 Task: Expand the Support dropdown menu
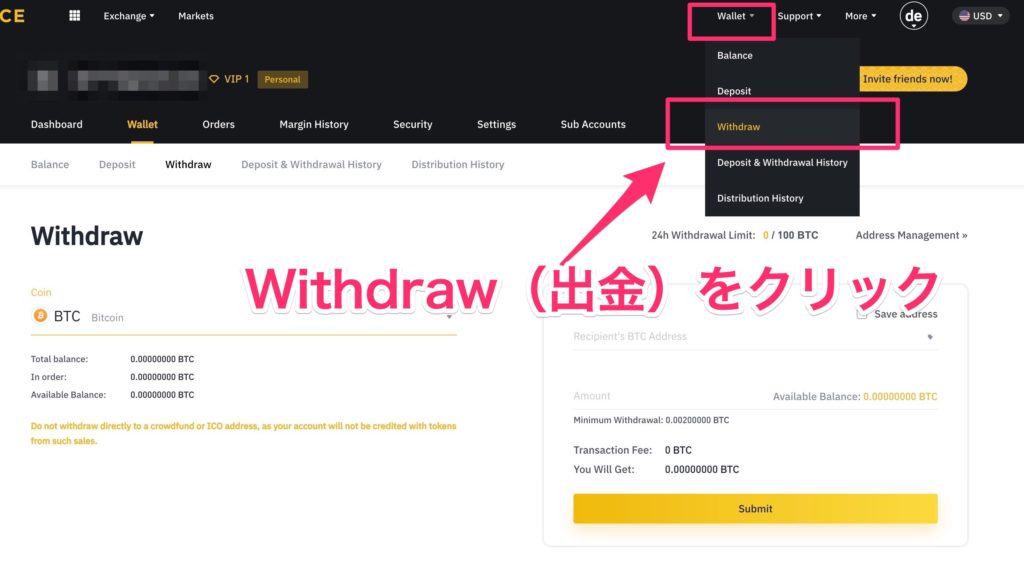click(x=799, y=16)
